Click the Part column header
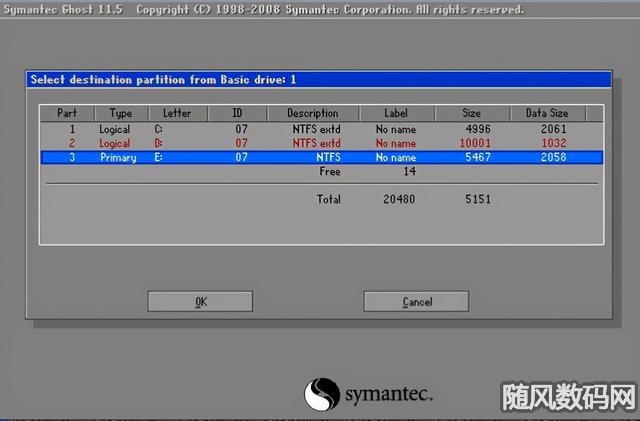The height and width of the screenshot is (421, 640). [x=67, y=113]
